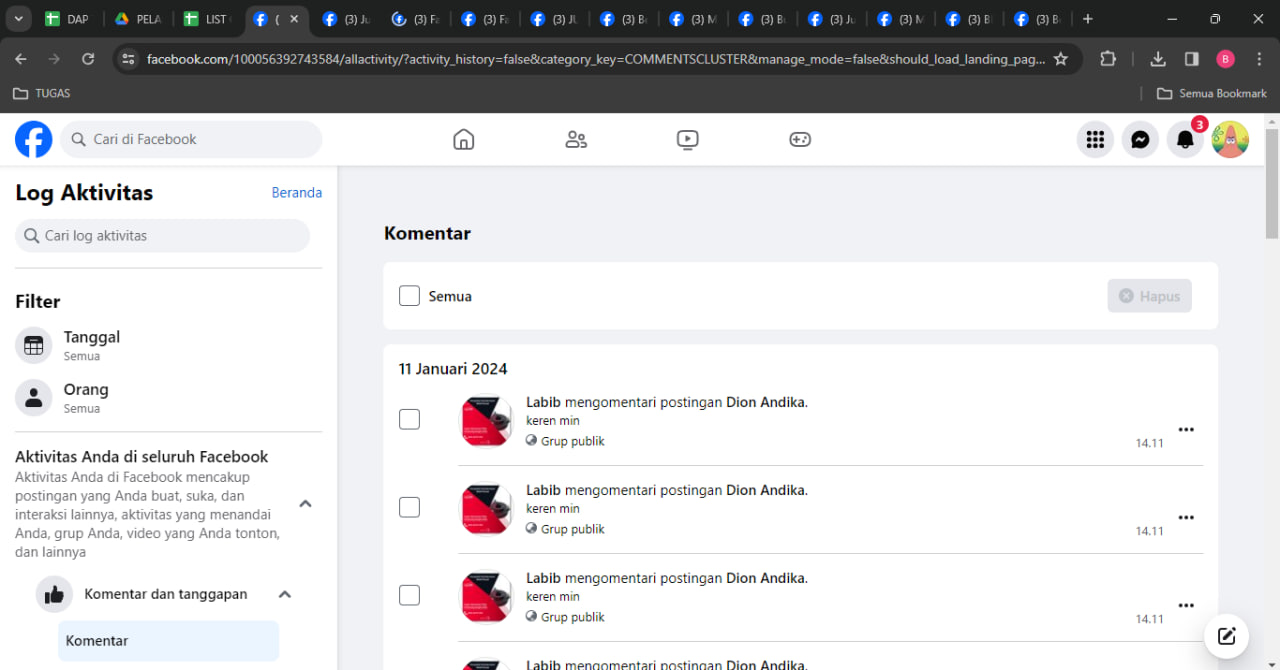Open options menu for second 14.11 comment

[1186, 518]
